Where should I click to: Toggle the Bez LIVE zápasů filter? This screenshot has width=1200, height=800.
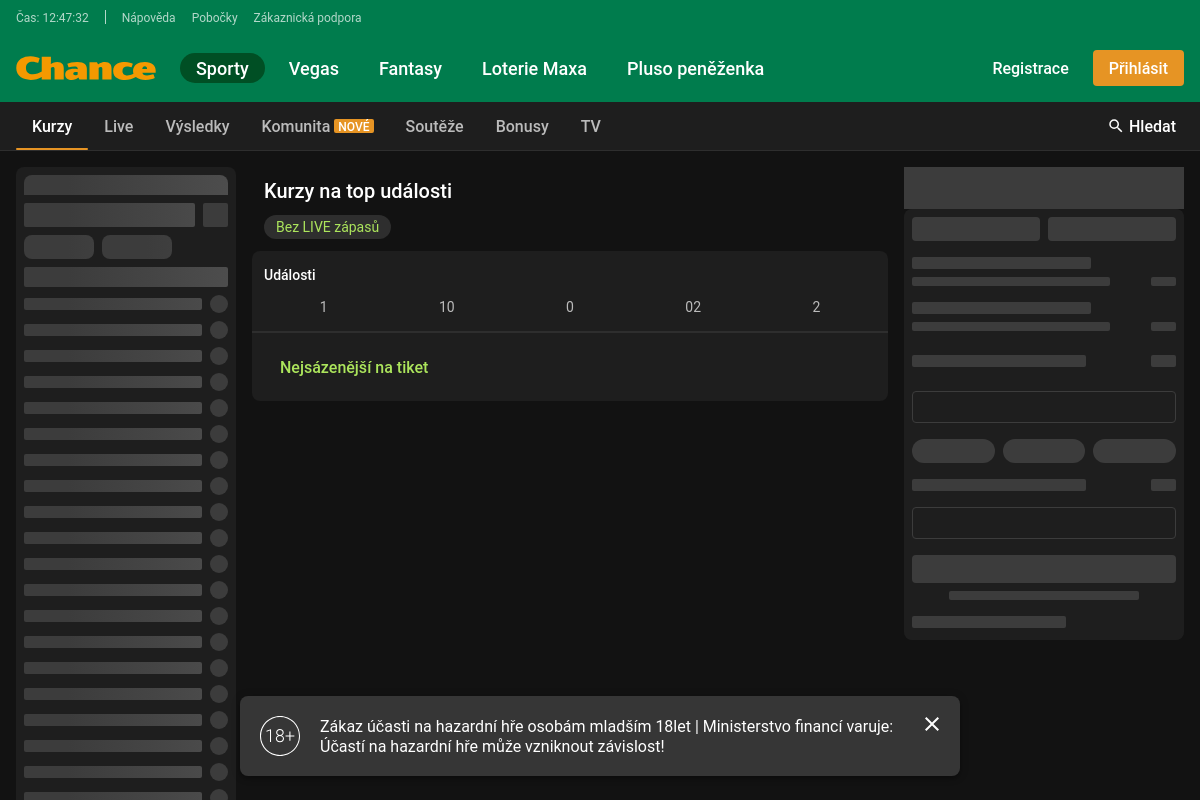pyautogui.click(x=327, y=227)
